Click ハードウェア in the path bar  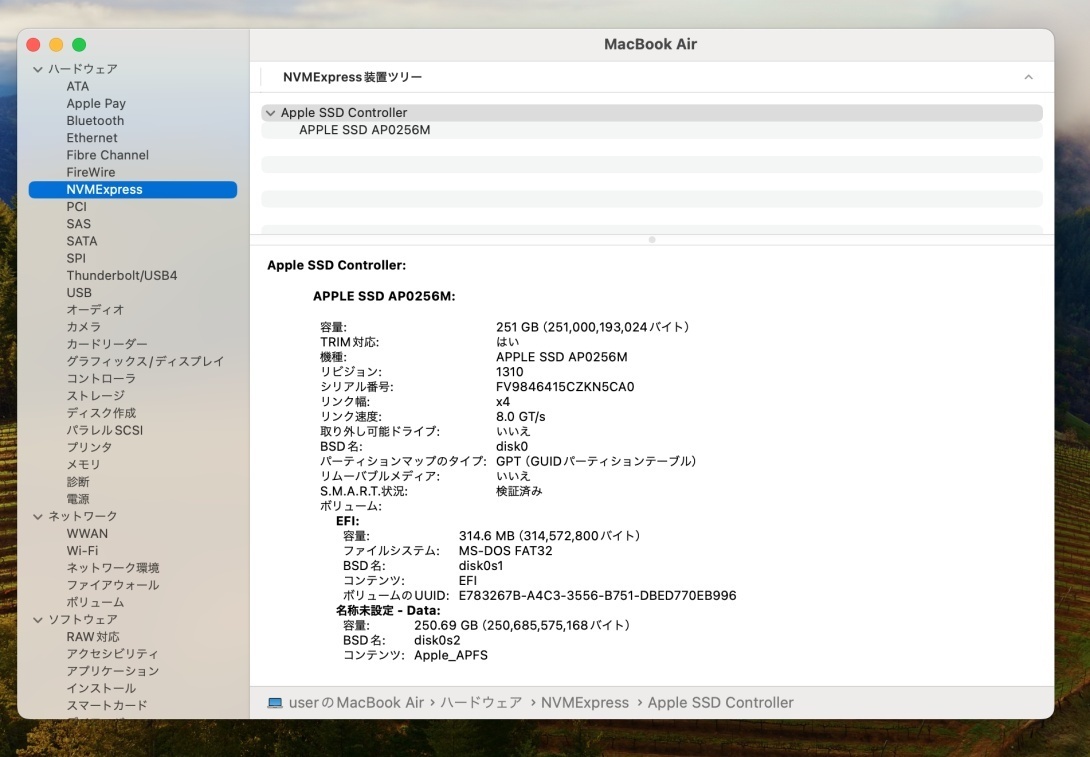[x=481, y=703]
